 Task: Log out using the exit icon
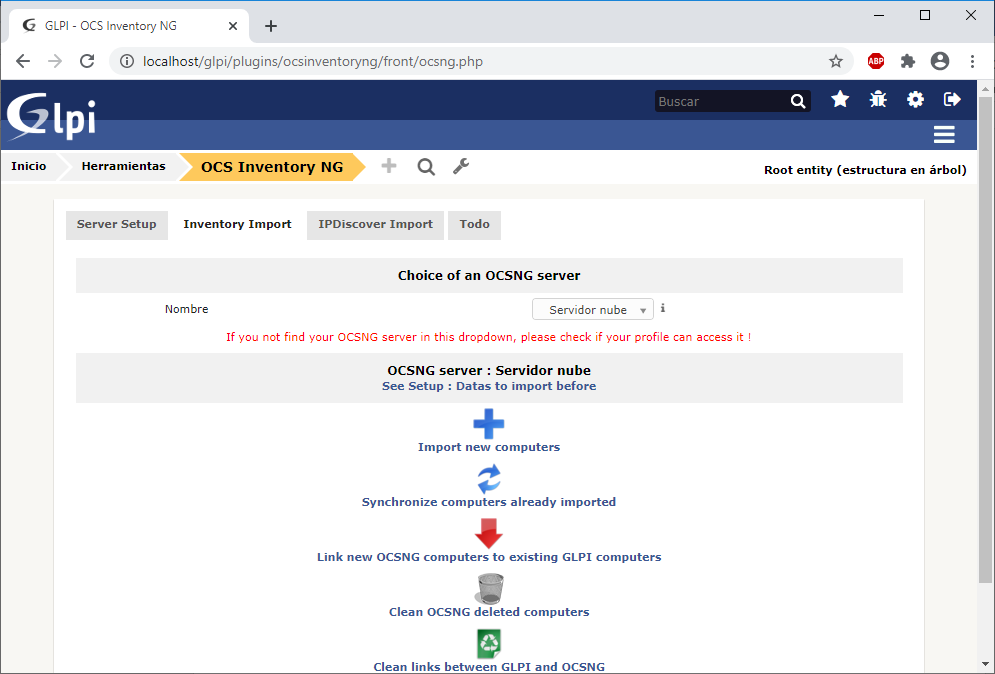(x=952, y=100)
